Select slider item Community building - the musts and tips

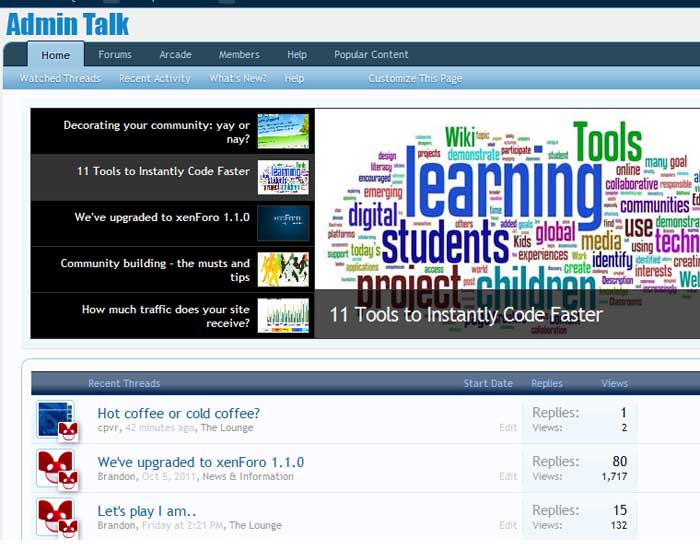[x=172, y=270]
